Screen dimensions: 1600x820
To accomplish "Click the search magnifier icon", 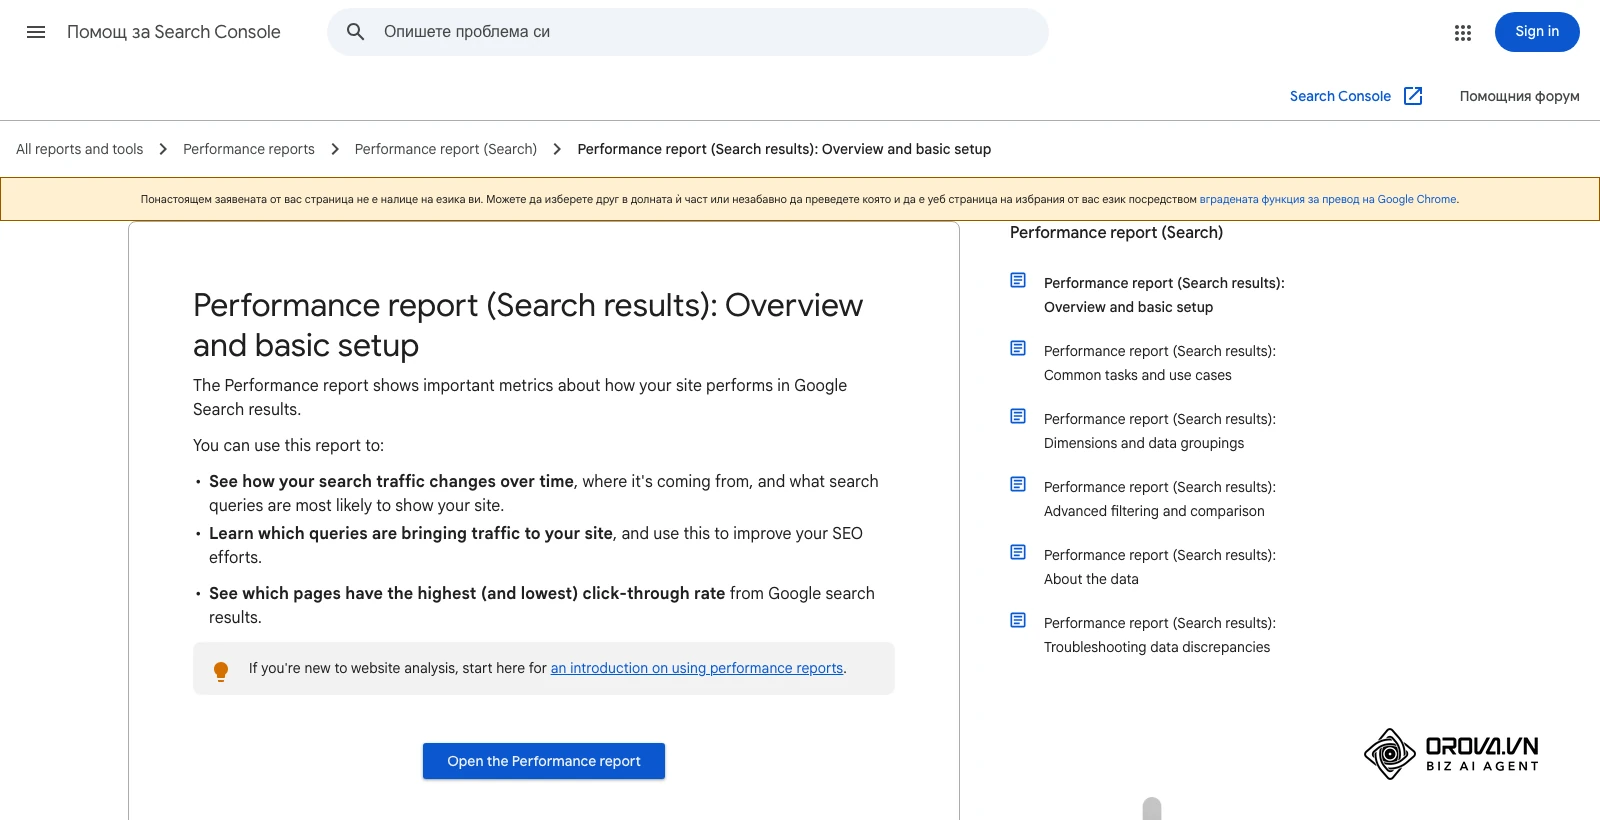I will tap(355, 32).
